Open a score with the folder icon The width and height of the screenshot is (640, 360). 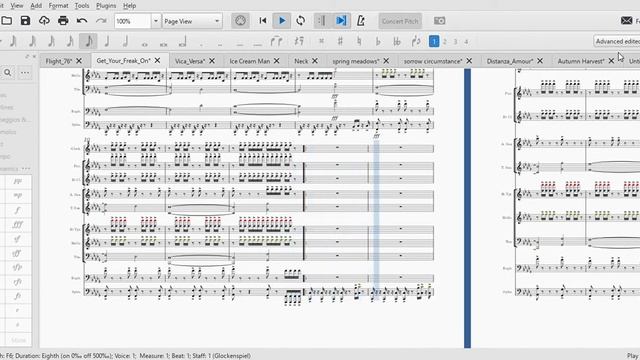coord(7,20)
